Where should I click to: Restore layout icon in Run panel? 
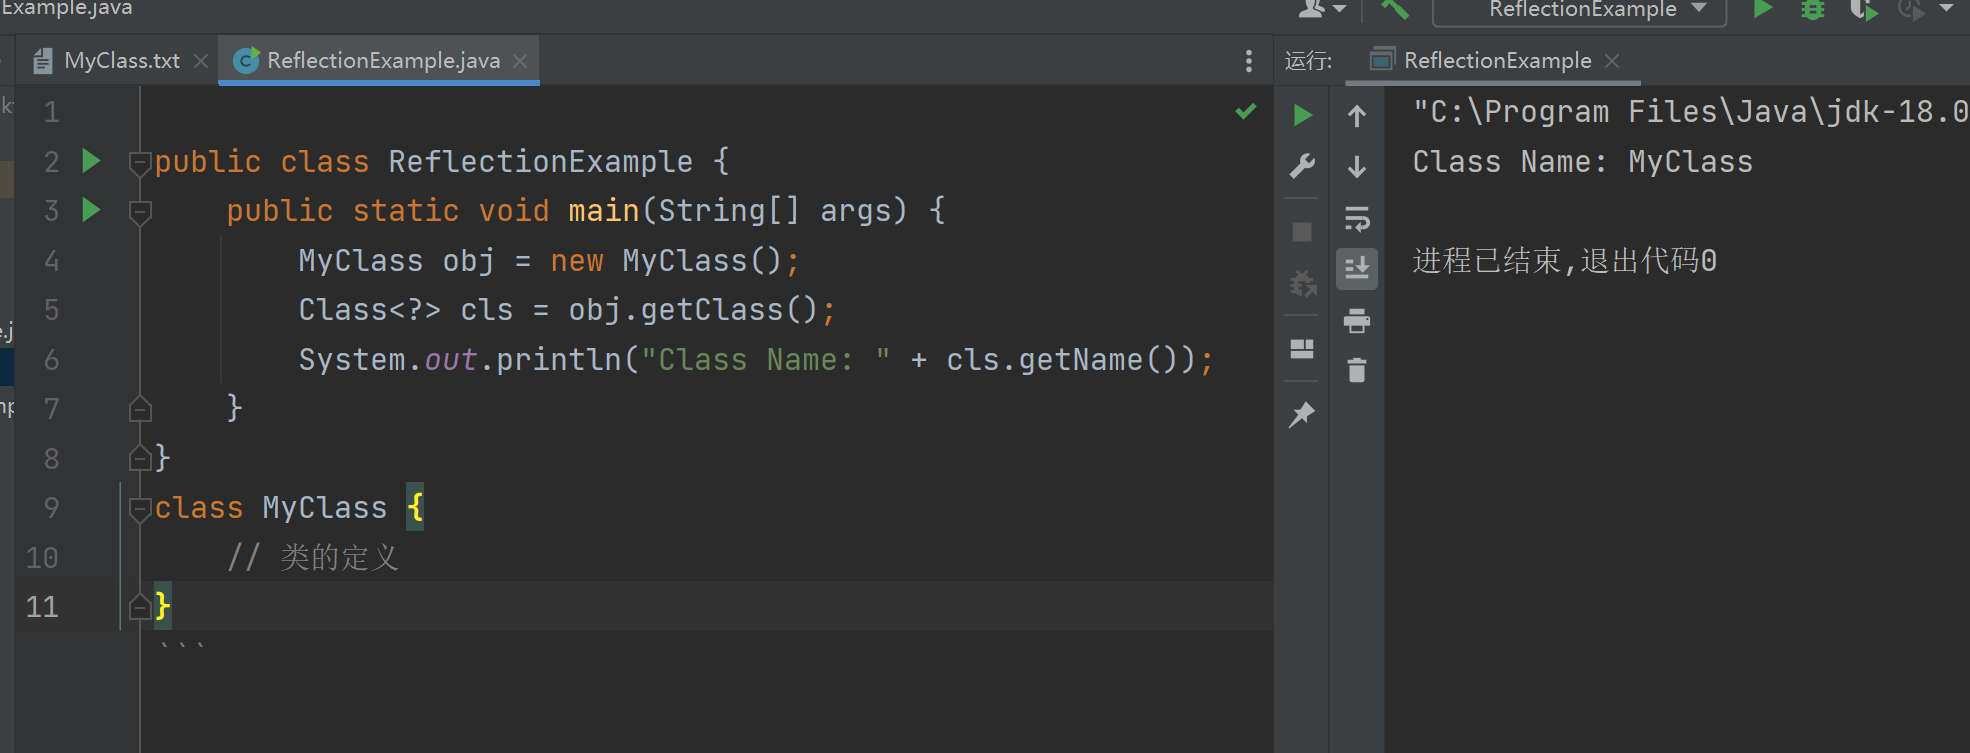pyautogui.click(x=1302, y=349)
